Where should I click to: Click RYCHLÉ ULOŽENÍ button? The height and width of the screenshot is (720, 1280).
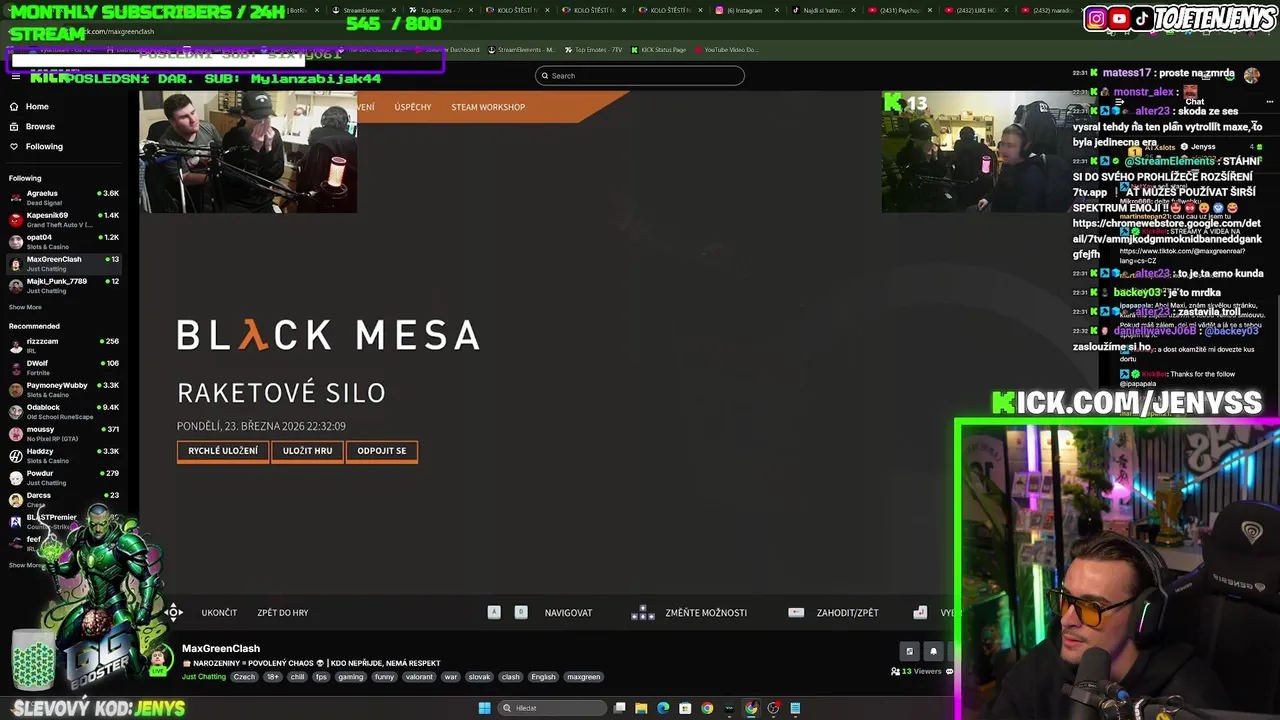(x=223, y=451)
